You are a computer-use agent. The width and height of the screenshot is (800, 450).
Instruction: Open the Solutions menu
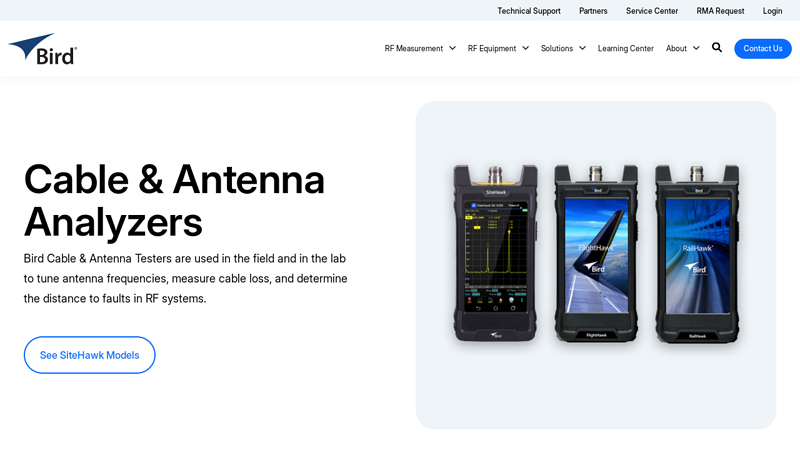coord(557,48)
